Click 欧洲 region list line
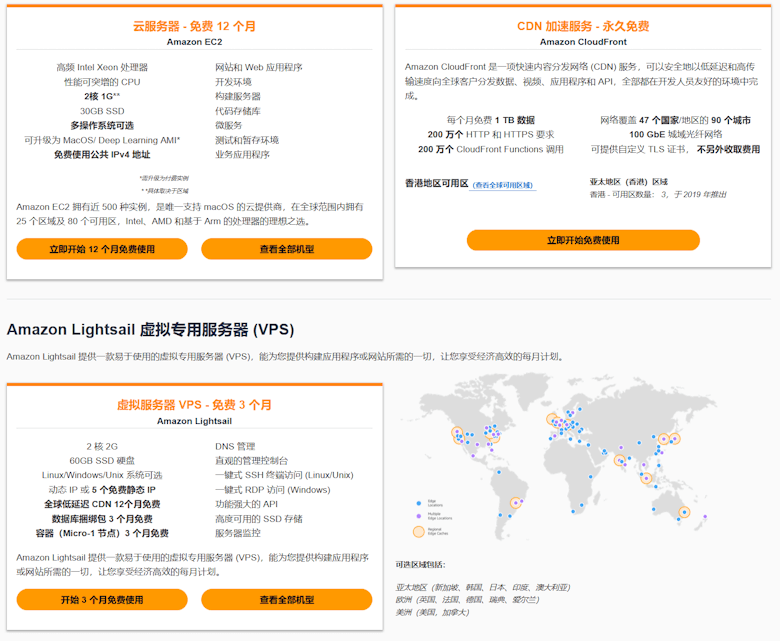 [468, 600]
